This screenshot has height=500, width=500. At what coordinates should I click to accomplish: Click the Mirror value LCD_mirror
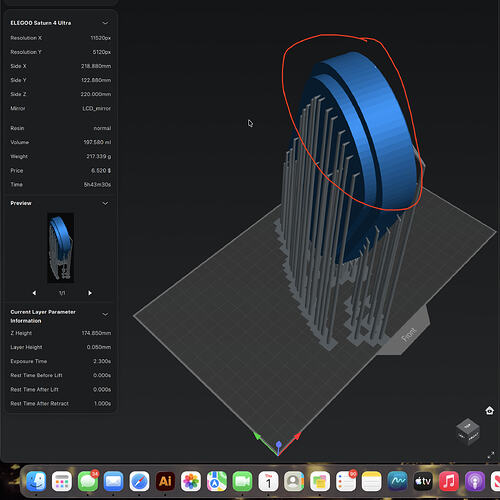[97, 108]
